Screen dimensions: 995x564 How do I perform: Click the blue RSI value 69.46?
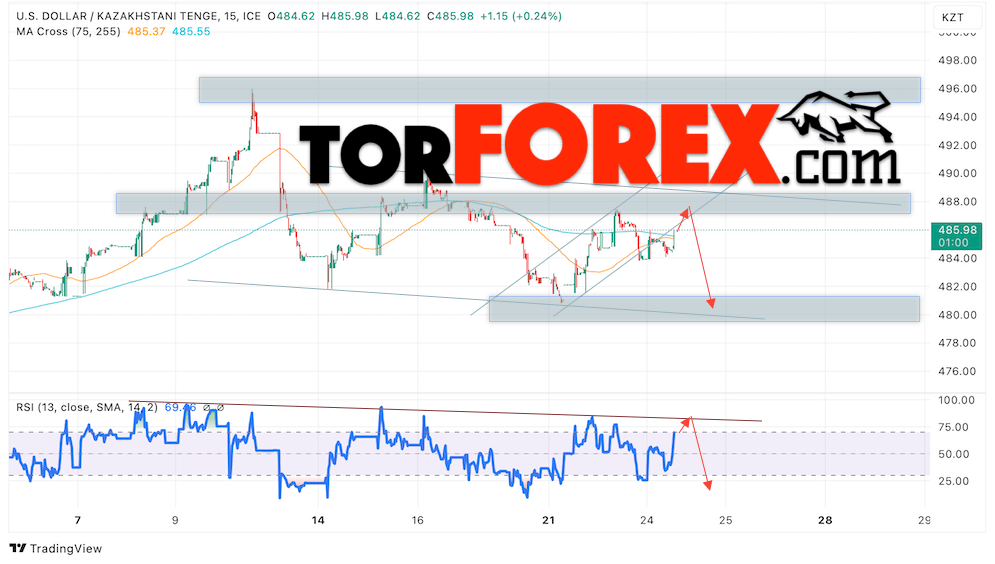[180, 407]
